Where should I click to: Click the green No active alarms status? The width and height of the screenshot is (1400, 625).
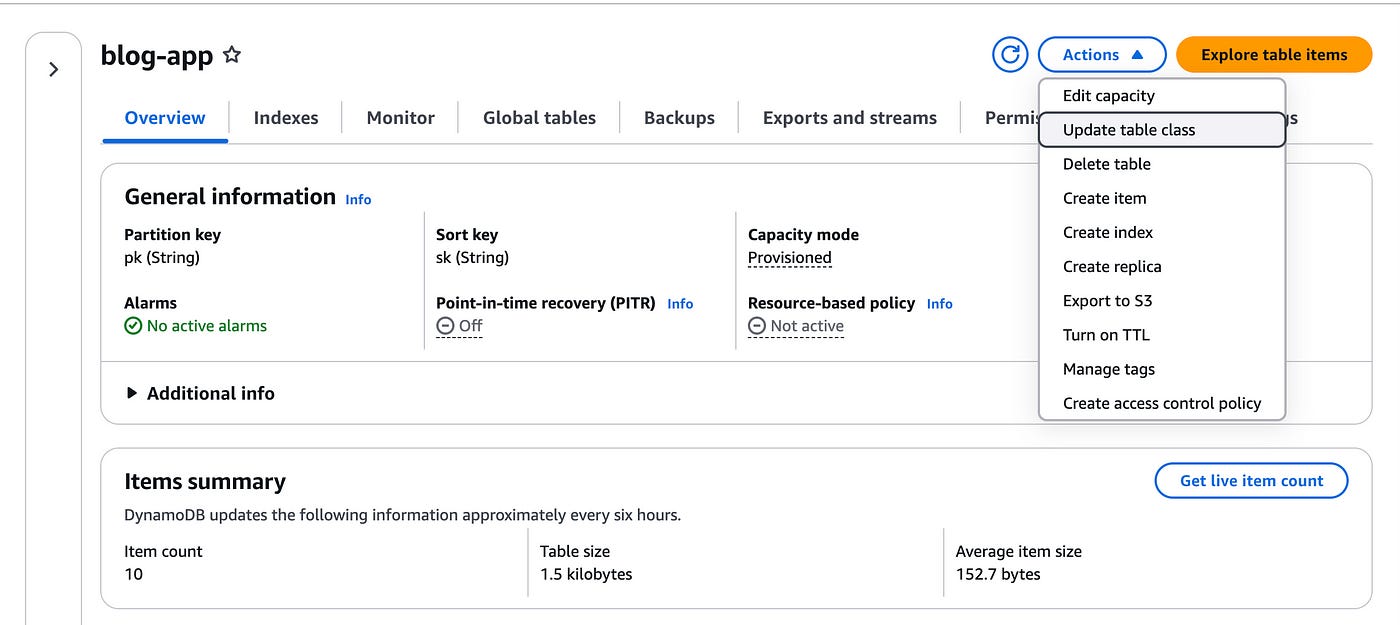196,326
